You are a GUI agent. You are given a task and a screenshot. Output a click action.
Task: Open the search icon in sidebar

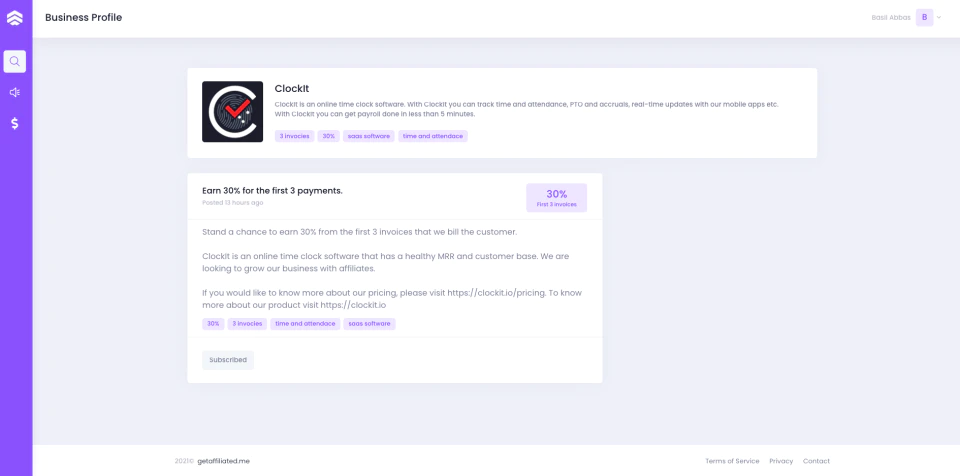pyautogui.click(x=15, y=61)
